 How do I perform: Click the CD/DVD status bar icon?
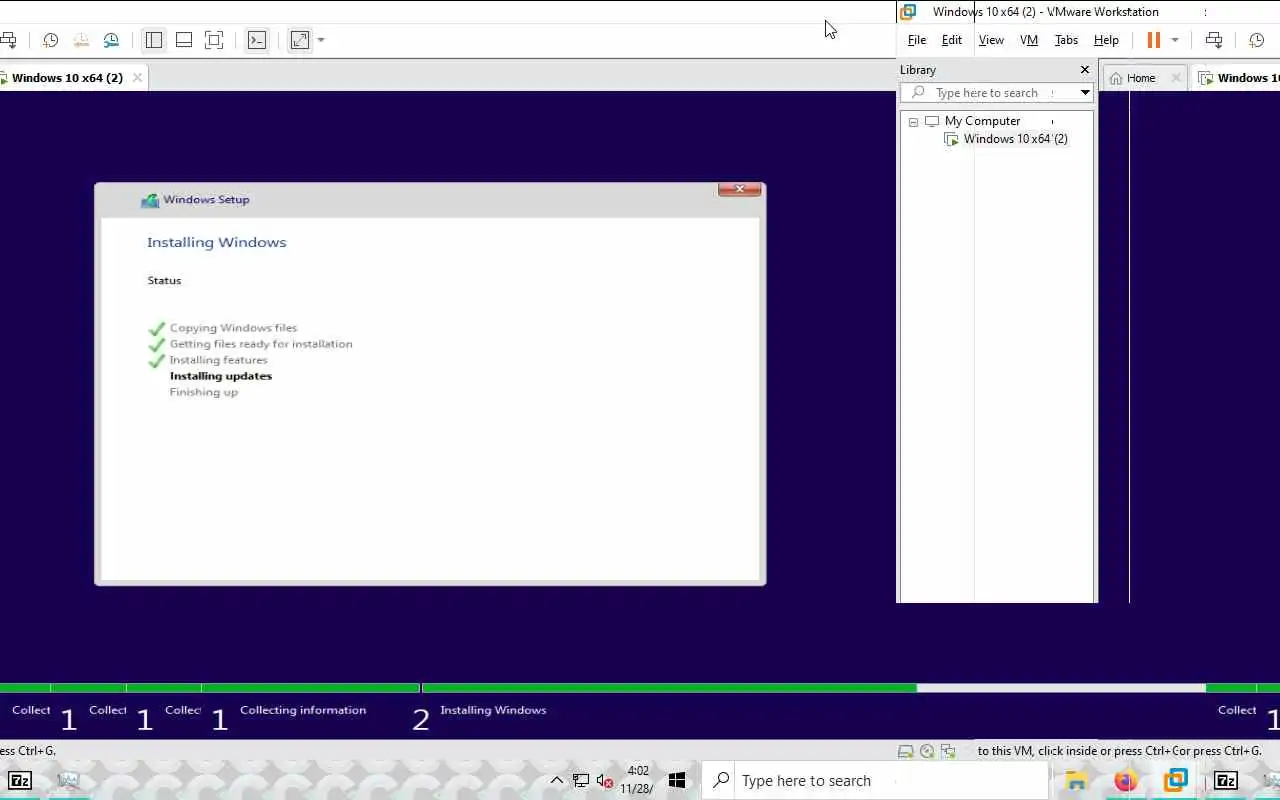tap(927, 751)
